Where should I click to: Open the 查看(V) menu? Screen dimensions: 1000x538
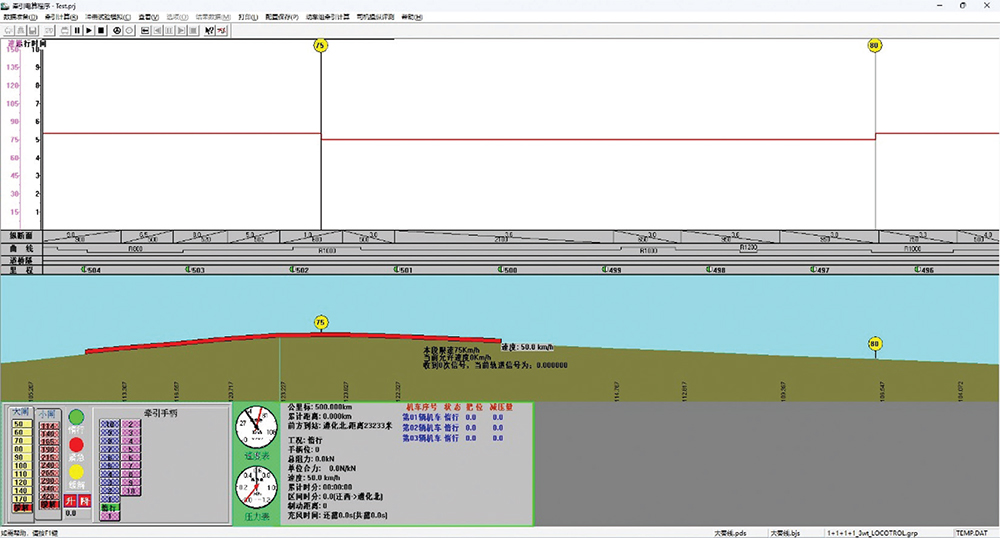point(148,17)
